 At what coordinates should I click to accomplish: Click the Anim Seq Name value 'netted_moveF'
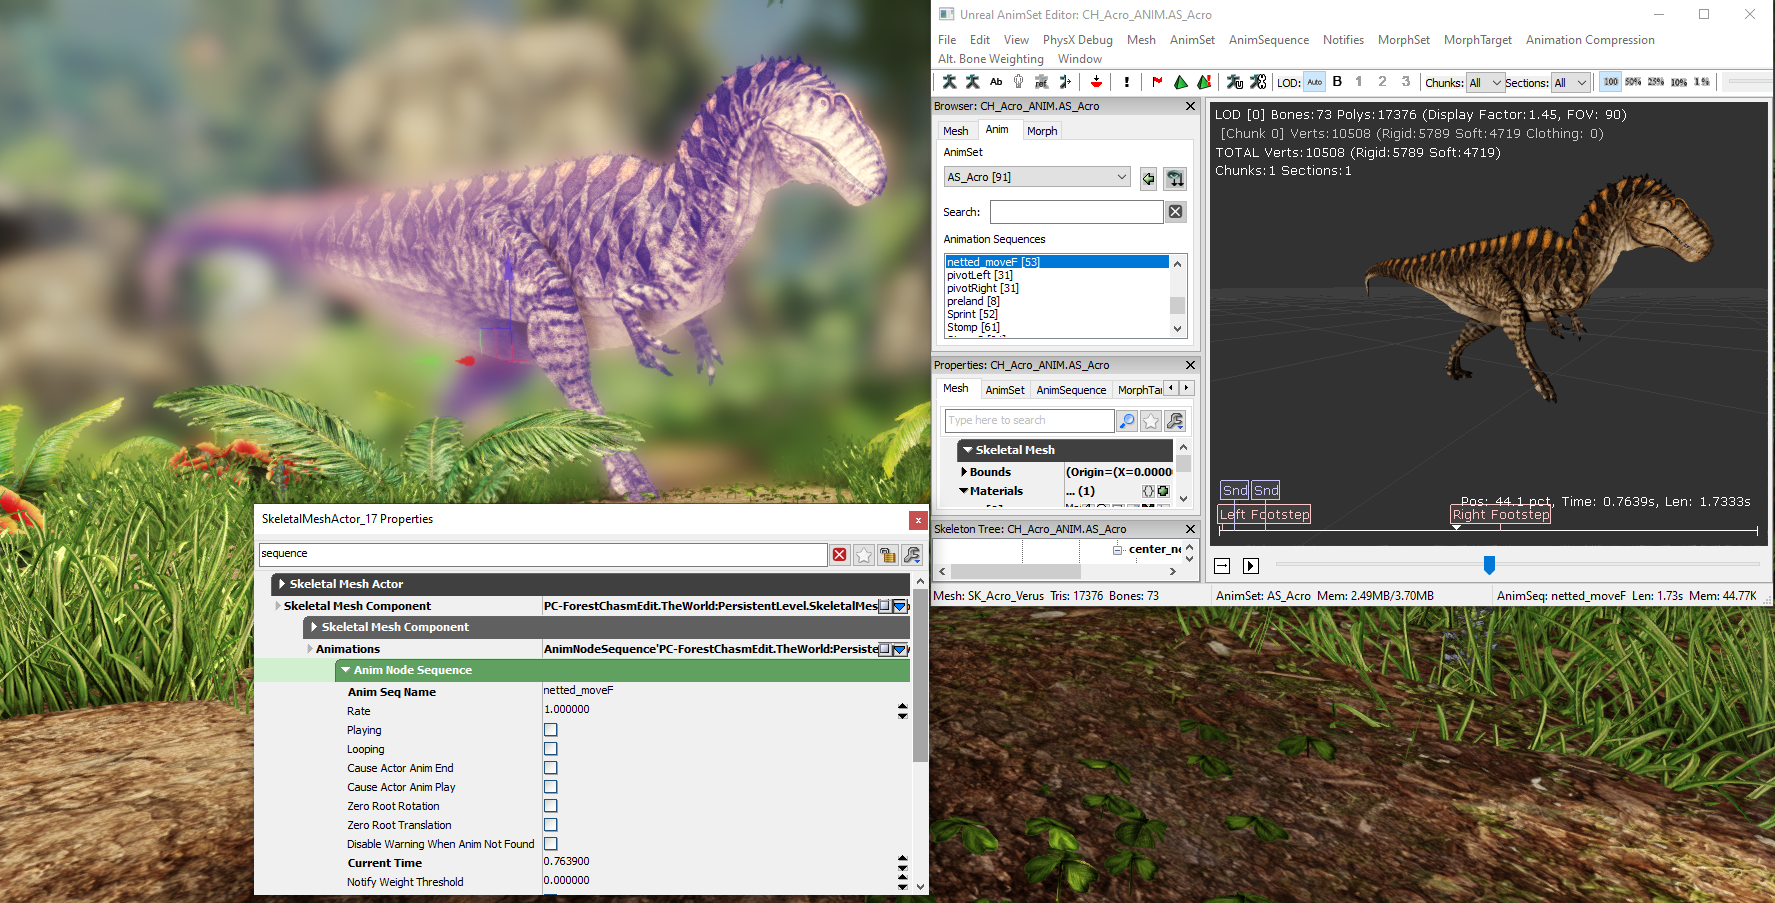coord(579,691)
